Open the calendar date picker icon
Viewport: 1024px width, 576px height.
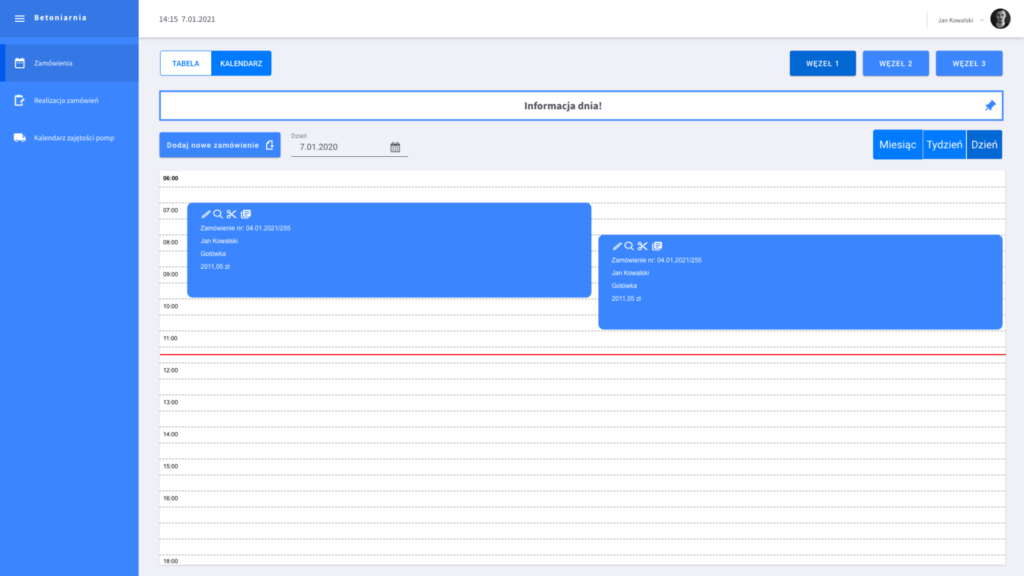point(395,147)
